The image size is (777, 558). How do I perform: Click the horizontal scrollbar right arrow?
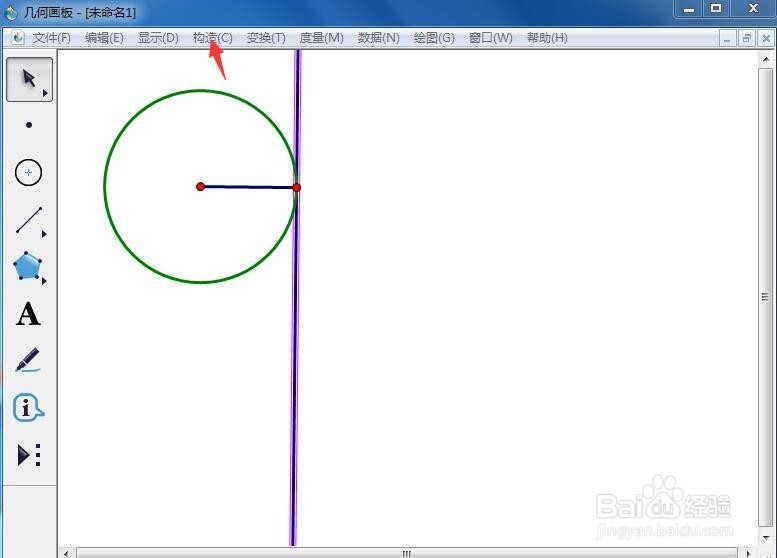(x=748, y=554)
